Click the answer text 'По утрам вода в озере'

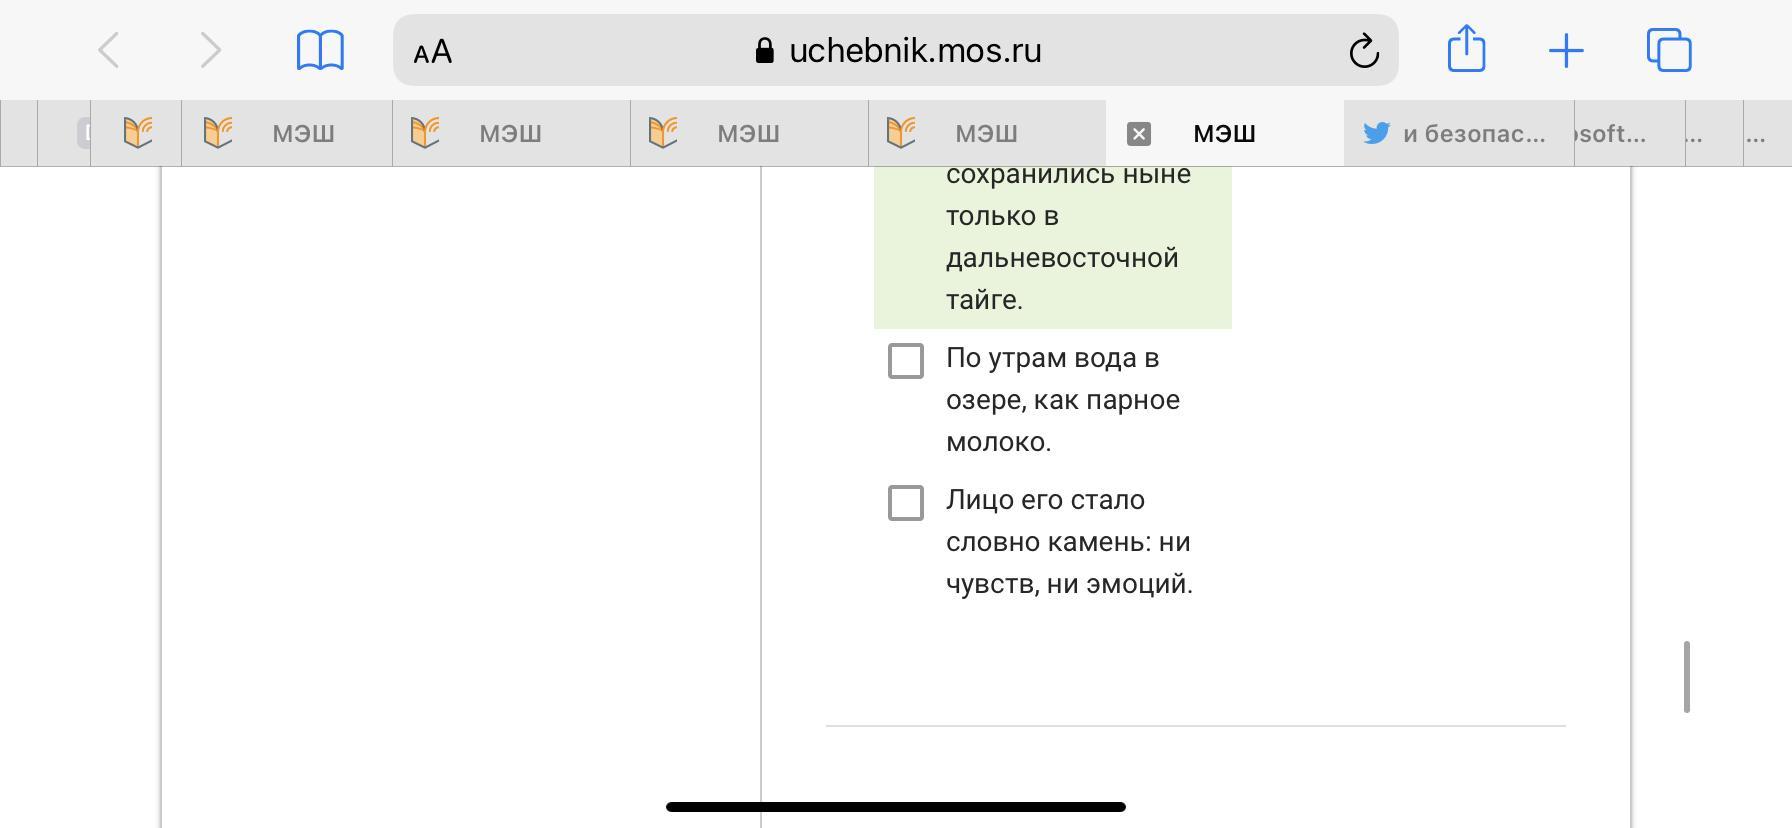pyautogui.click(x=1062, y=399)
